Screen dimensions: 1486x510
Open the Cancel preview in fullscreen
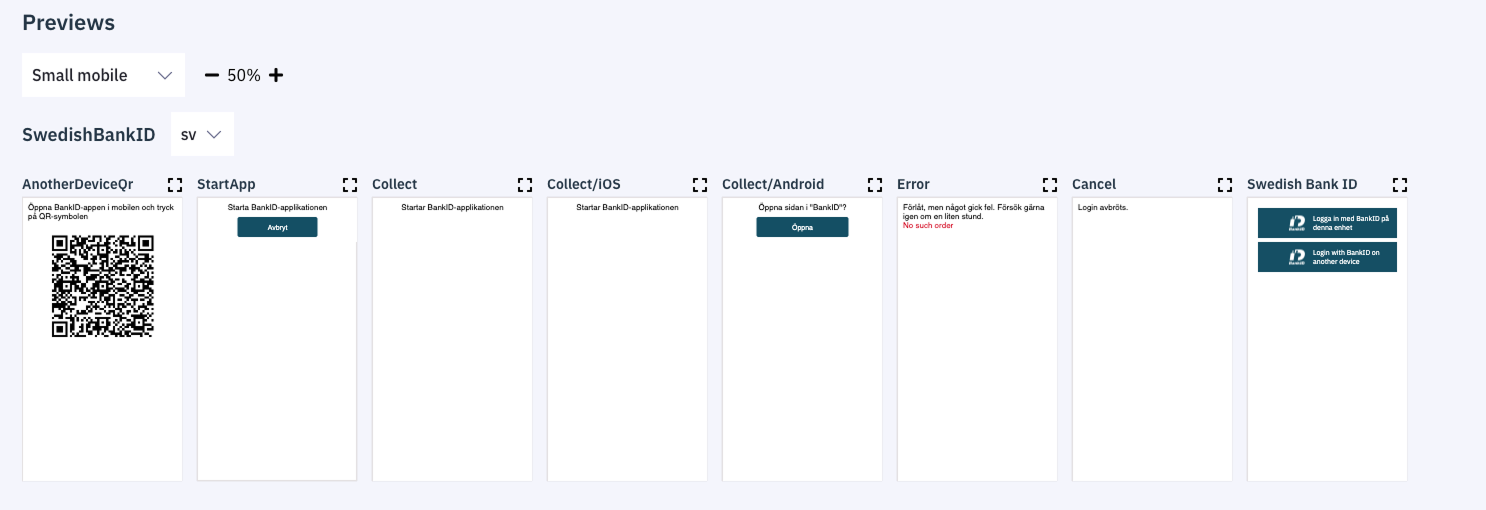1225,185
